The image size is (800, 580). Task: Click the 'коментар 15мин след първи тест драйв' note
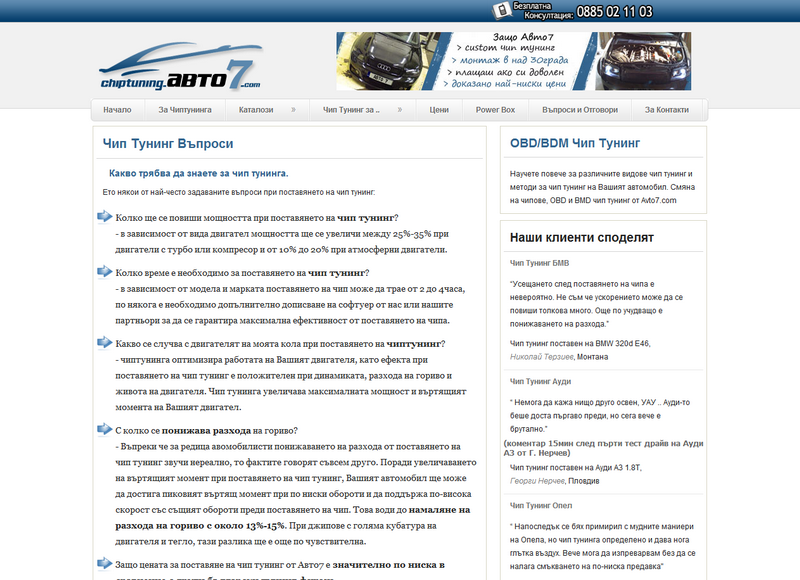pyautogui.click(x=604, y=448)
